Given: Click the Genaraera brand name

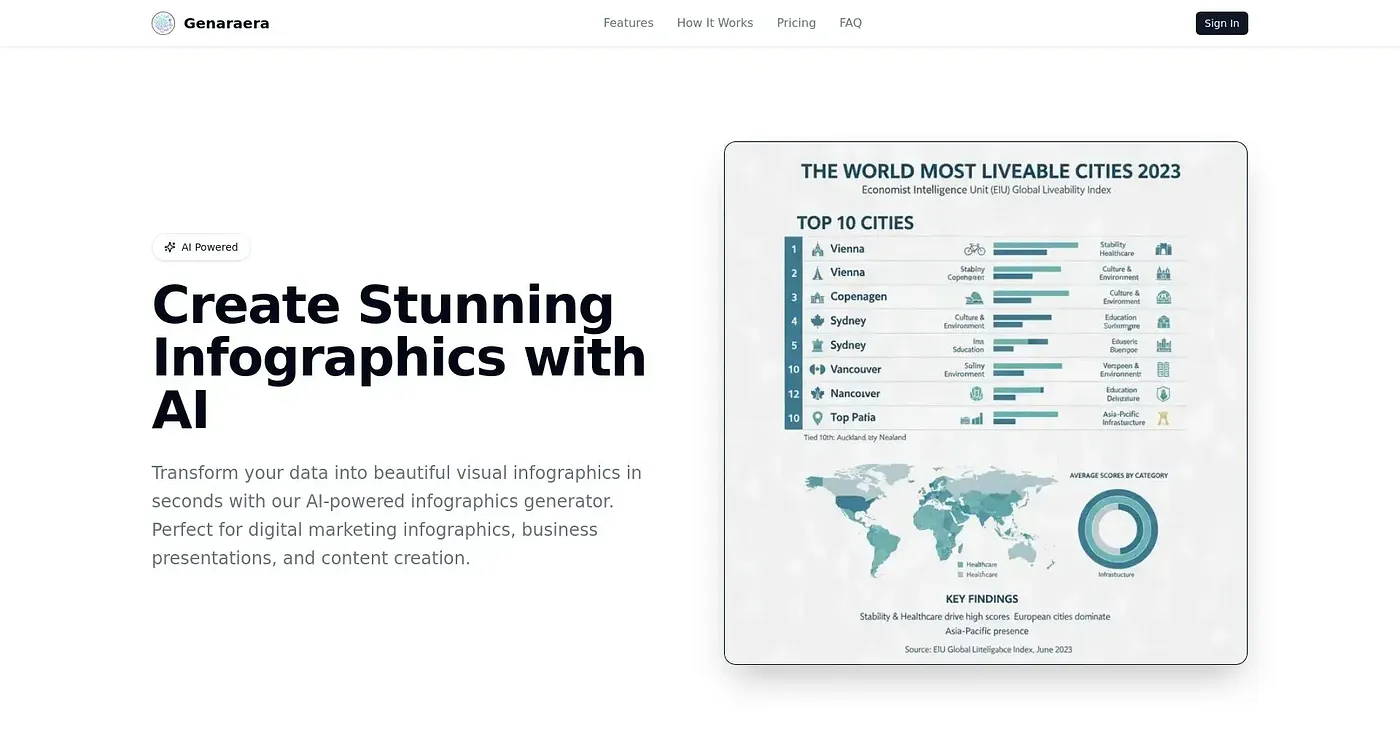Looking at the screenshot, I should click(226, 23).
